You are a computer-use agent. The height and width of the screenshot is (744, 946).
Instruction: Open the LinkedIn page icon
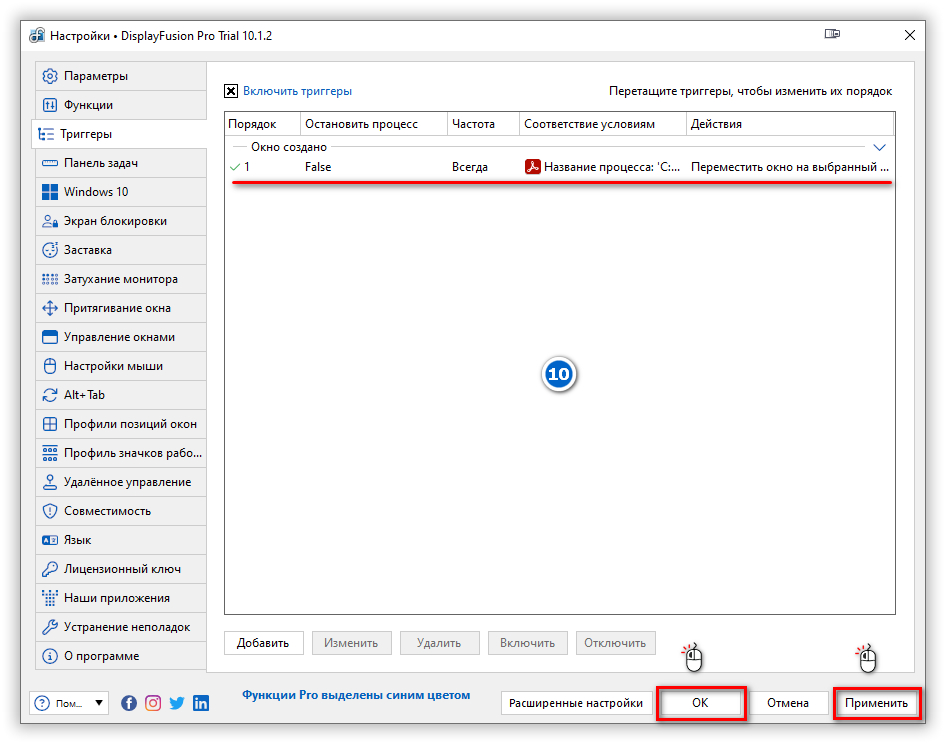pos(201,703)
